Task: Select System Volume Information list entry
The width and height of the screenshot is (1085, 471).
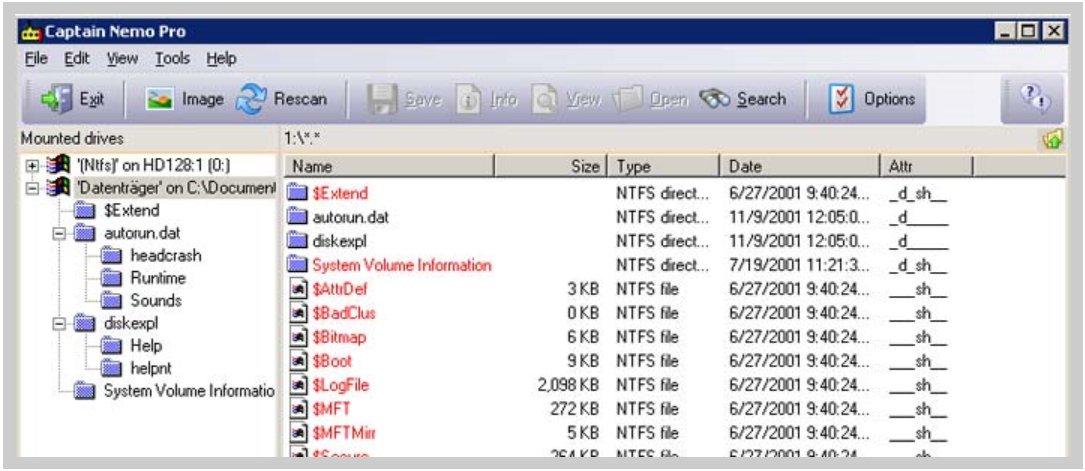Action: [402, 266]
